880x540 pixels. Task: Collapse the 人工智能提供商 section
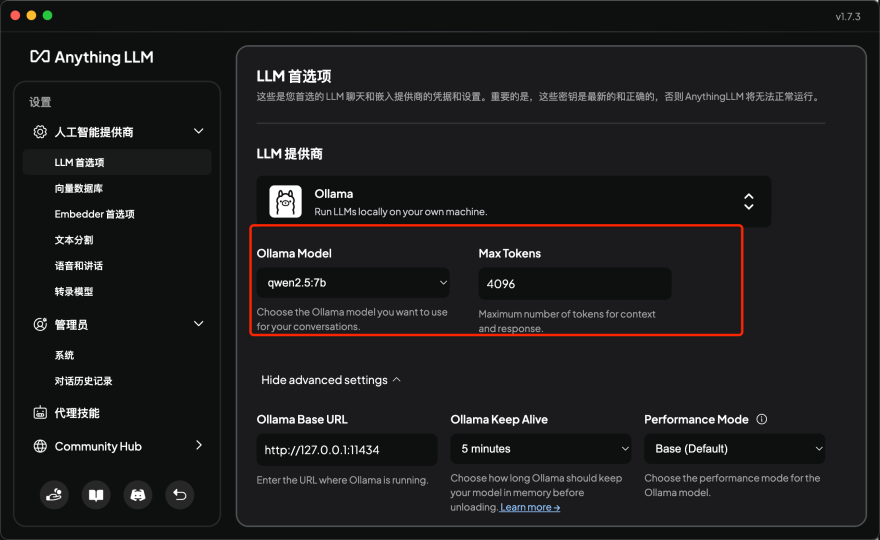pyautogui.click(x=198, y=131)
